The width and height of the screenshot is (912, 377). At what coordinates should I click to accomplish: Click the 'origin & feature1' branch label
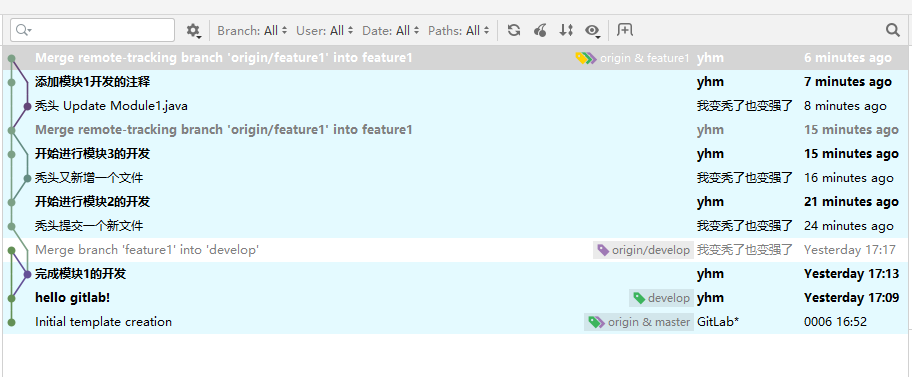632,58
